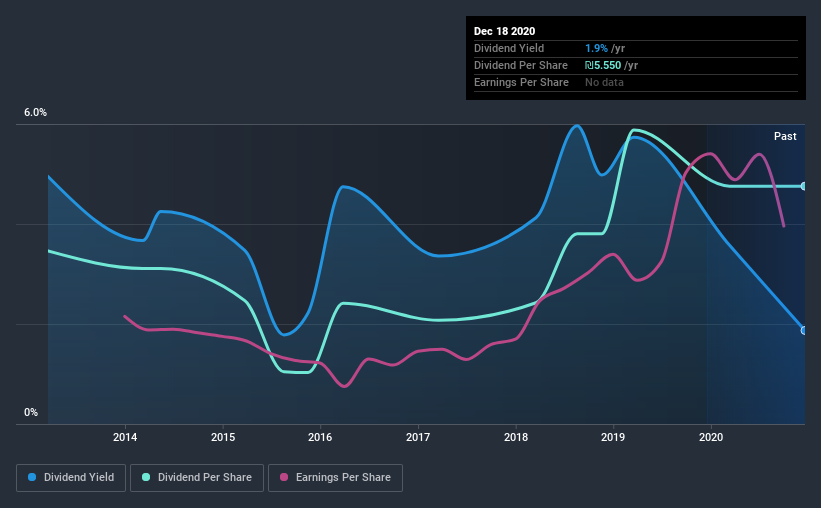Click the teal Dividend Per Share legend dot

pyautogui.click(x=146, y=477)
